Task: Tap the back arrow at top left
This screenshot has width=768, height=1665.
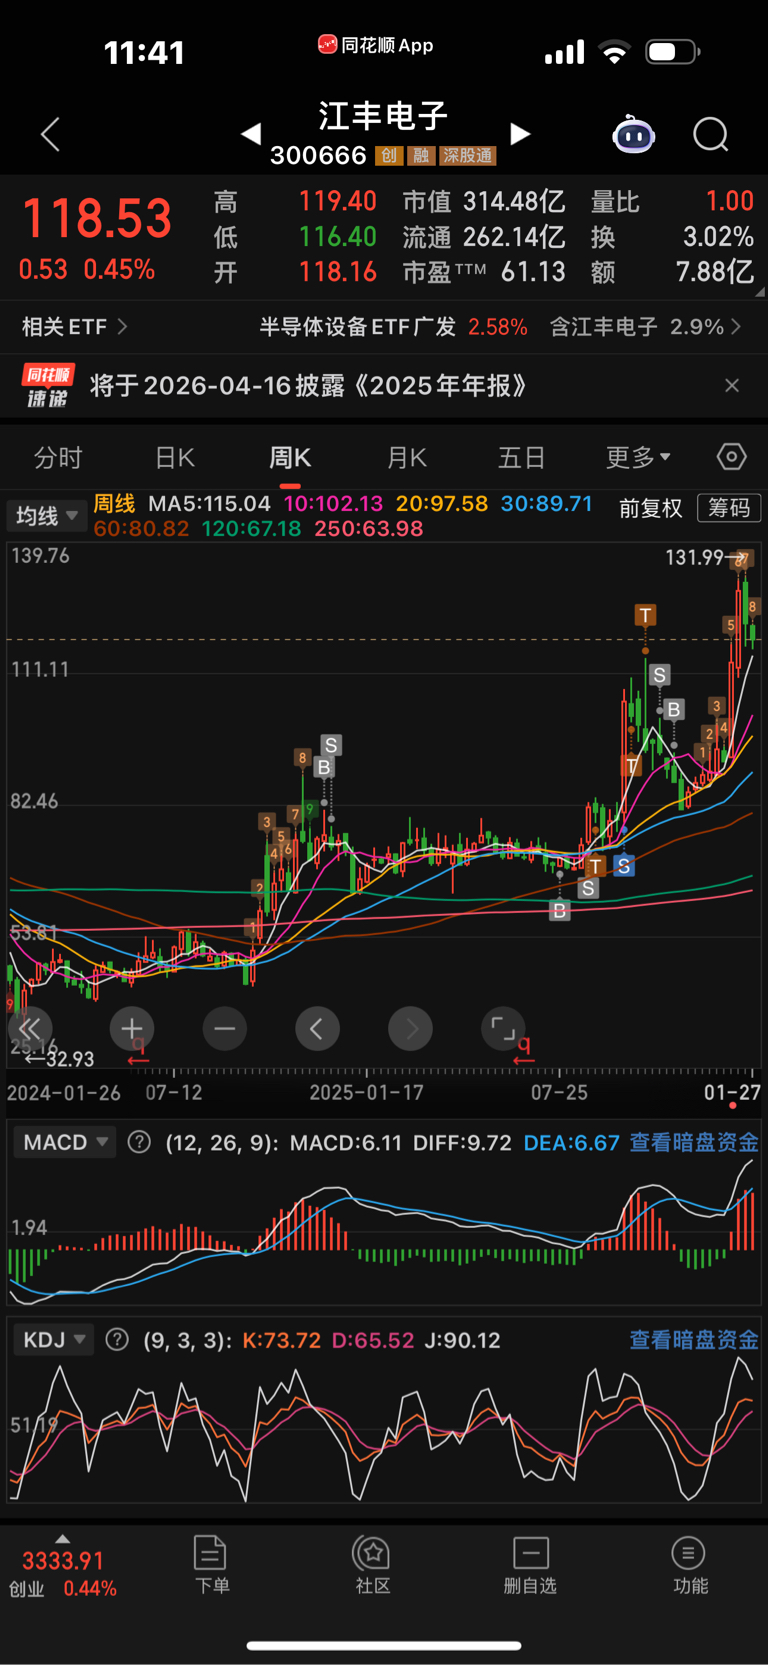Action: click(51, 134)
